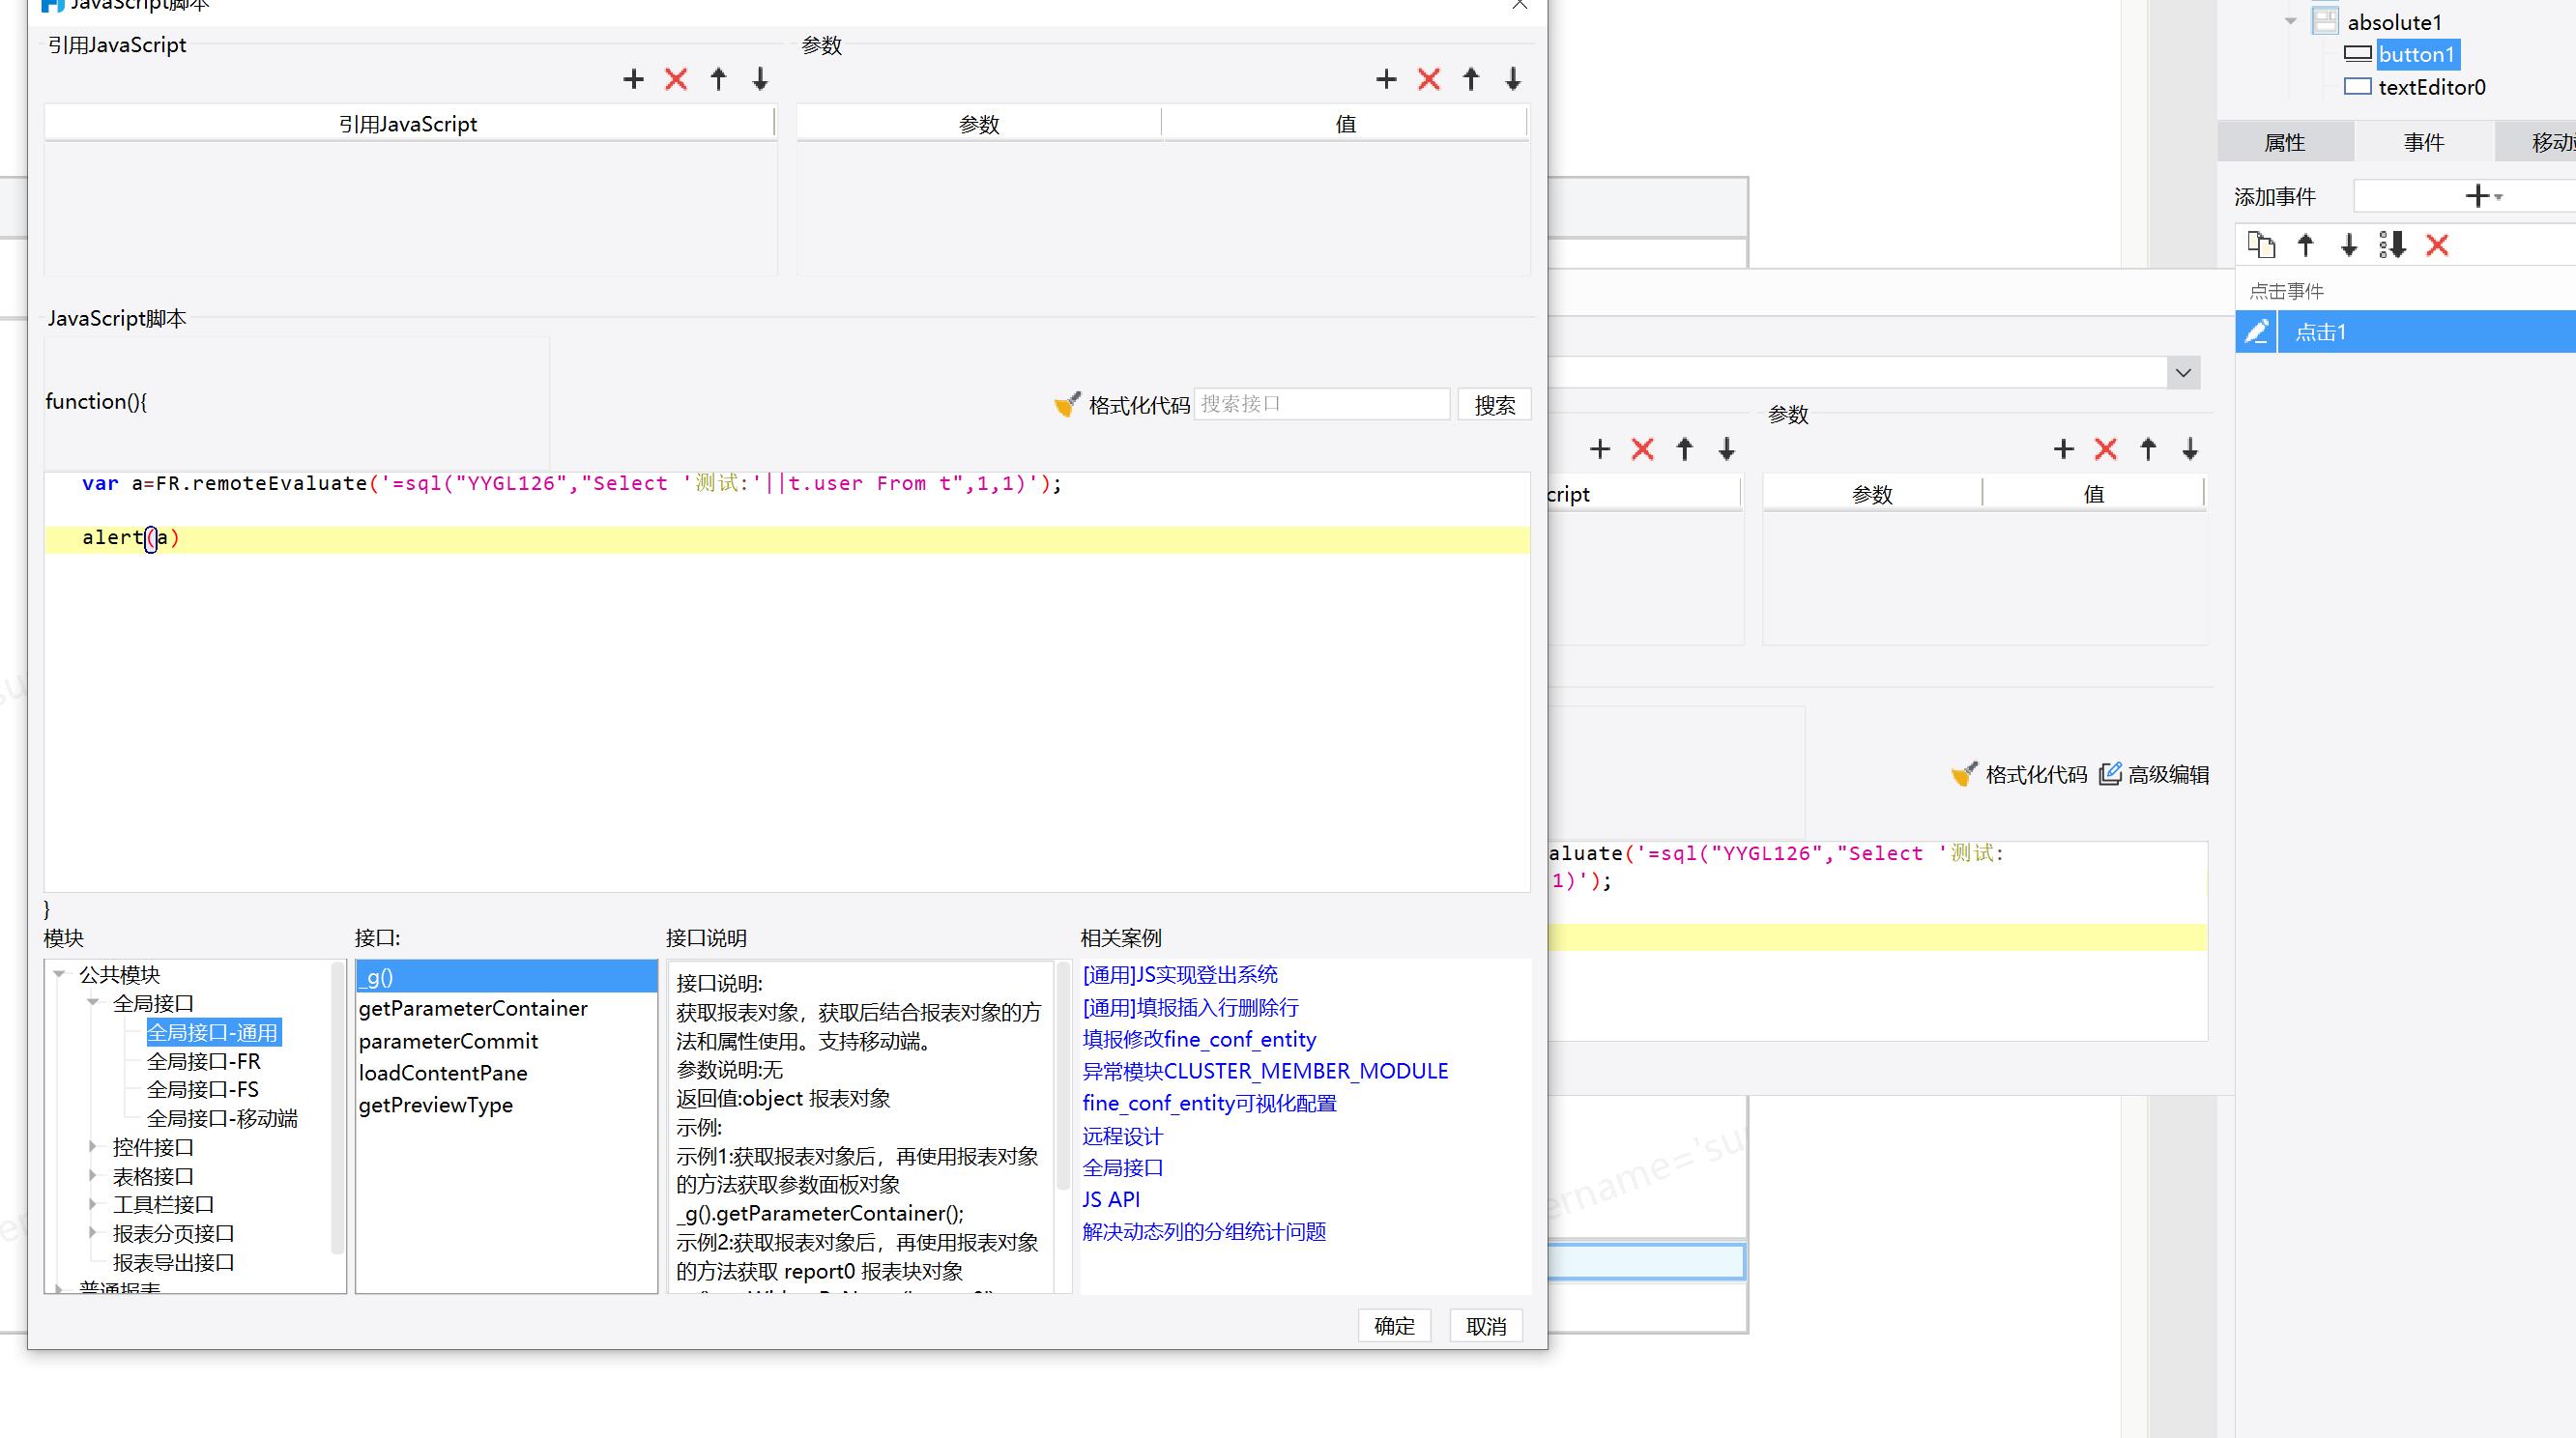Click the move-down arrow above the script column in the background window
This screenshot has height=1438, width=2576.
[x=1726, y=449]
